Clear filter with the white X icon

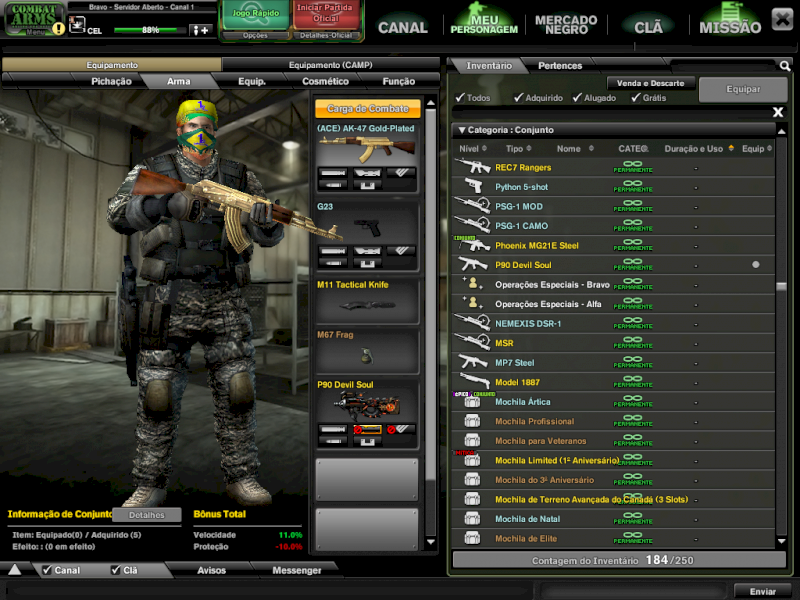[x=778, y=112]
